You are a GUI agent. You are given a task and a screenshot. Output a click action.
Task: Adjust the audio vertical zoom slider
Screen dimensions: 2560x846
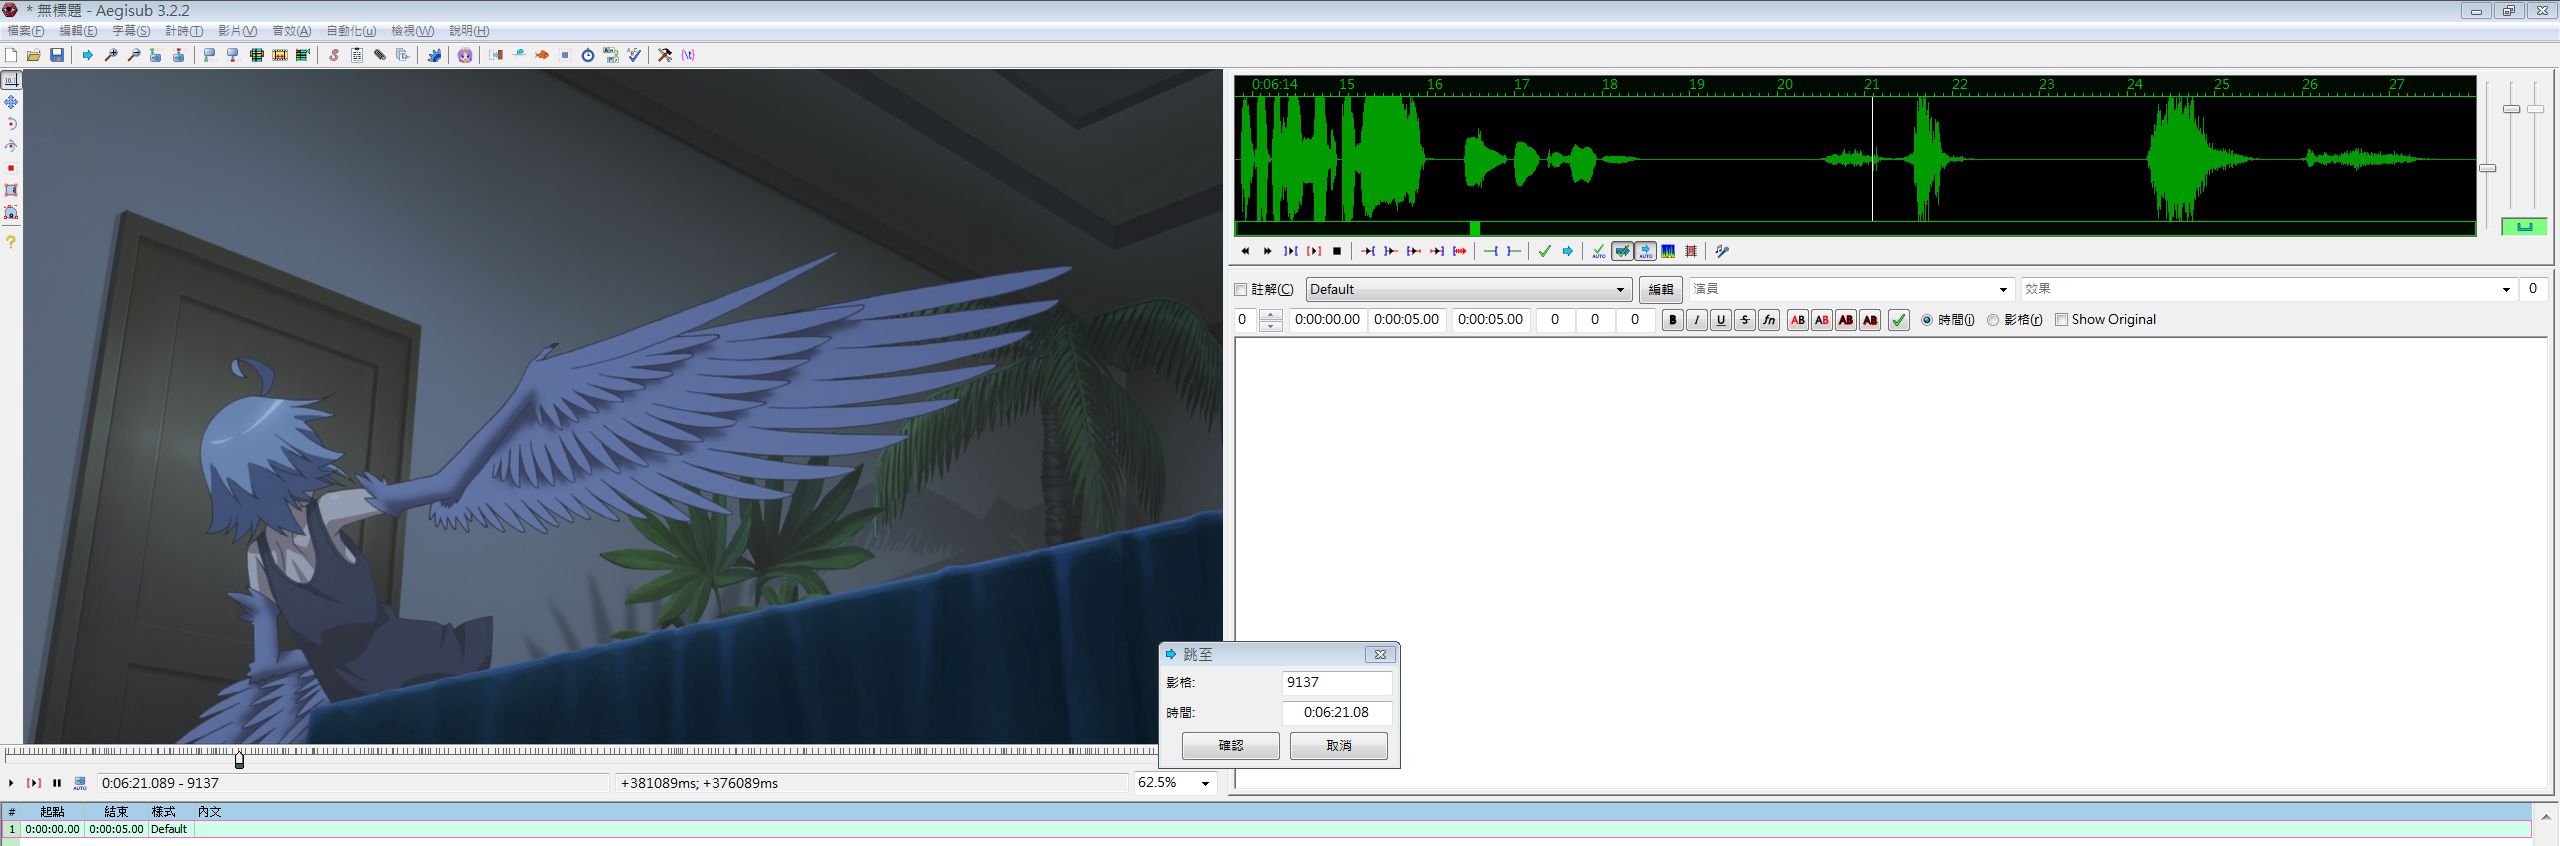point(2511,109)
